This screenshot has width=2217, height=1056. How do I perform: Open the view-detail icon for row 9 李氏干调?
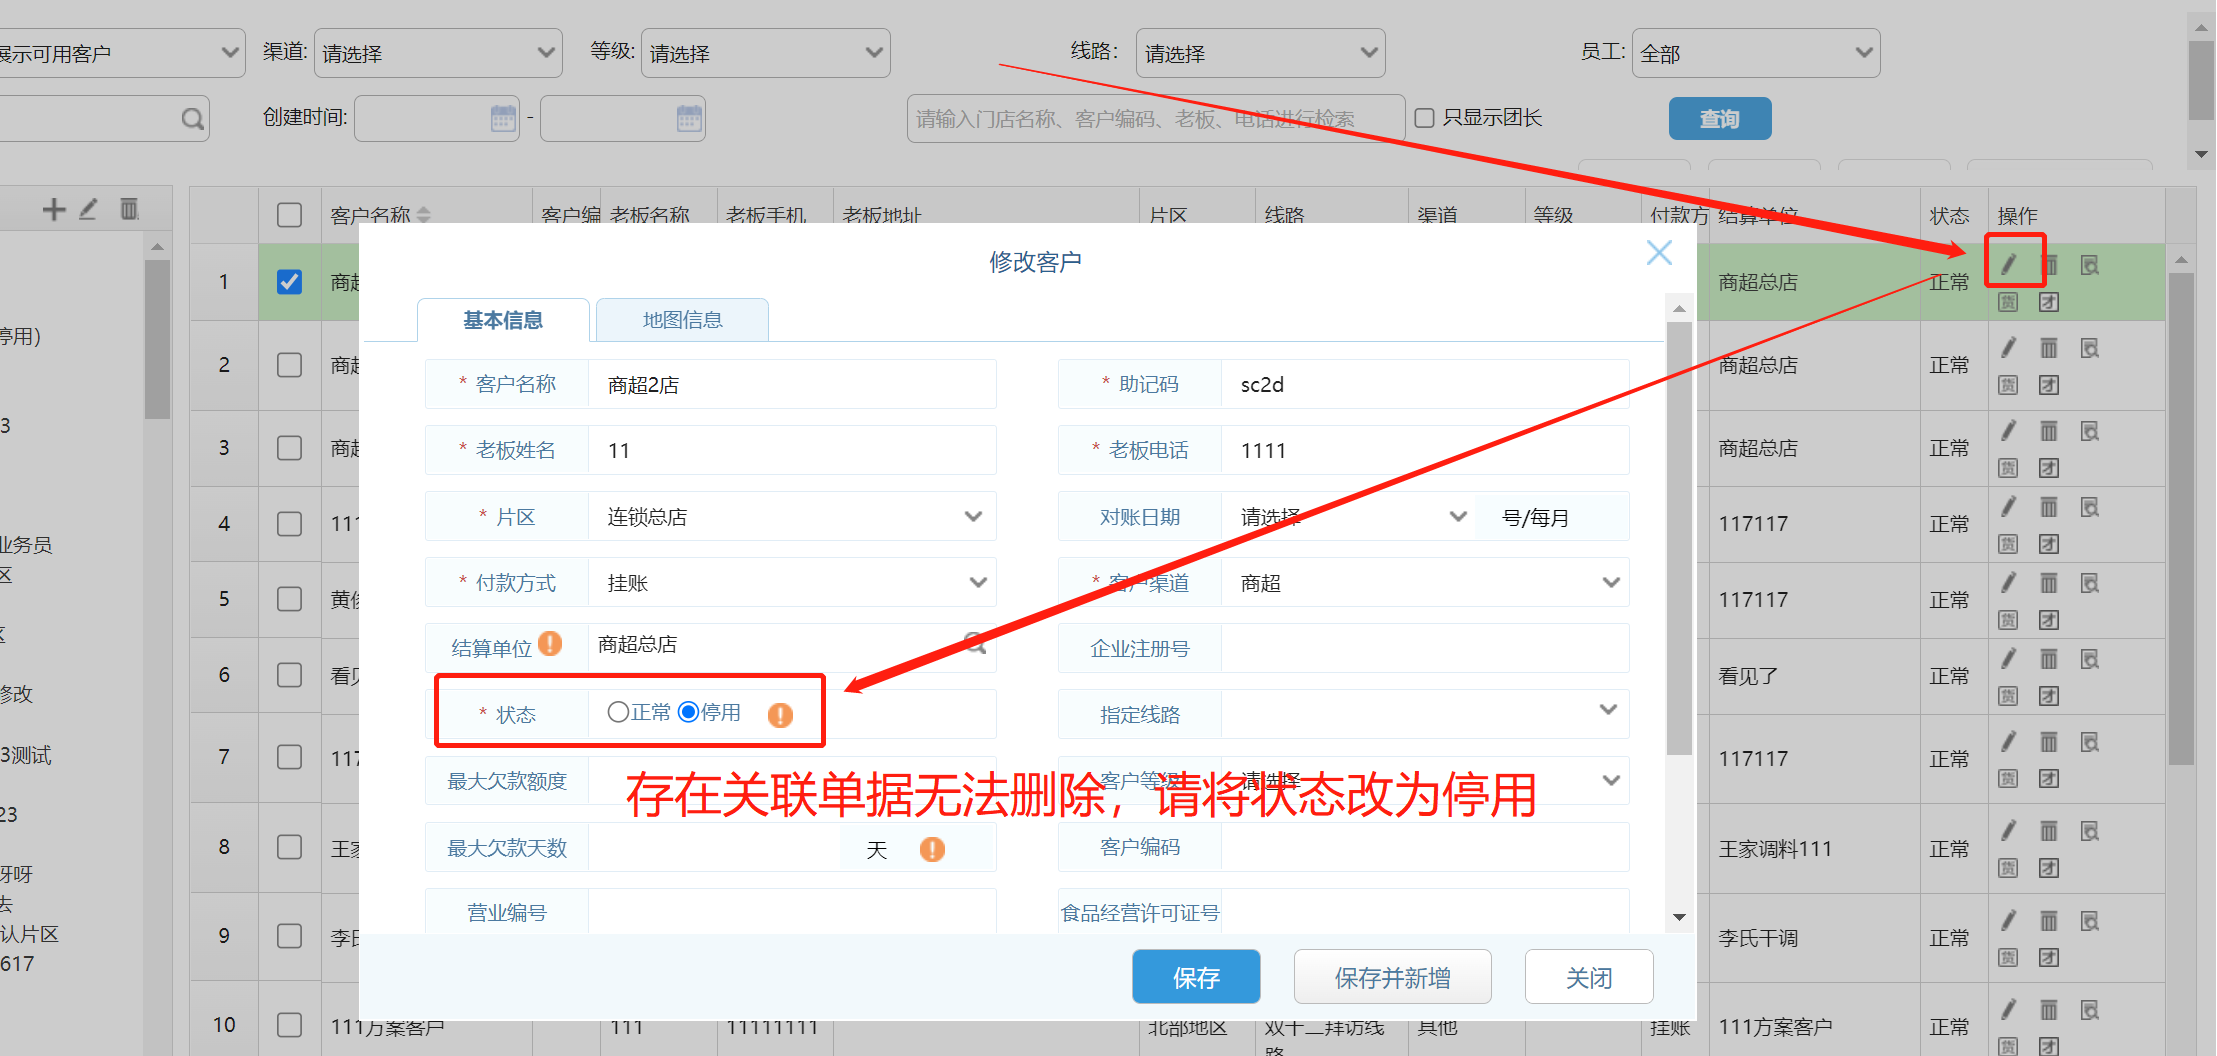[2089, 921]
